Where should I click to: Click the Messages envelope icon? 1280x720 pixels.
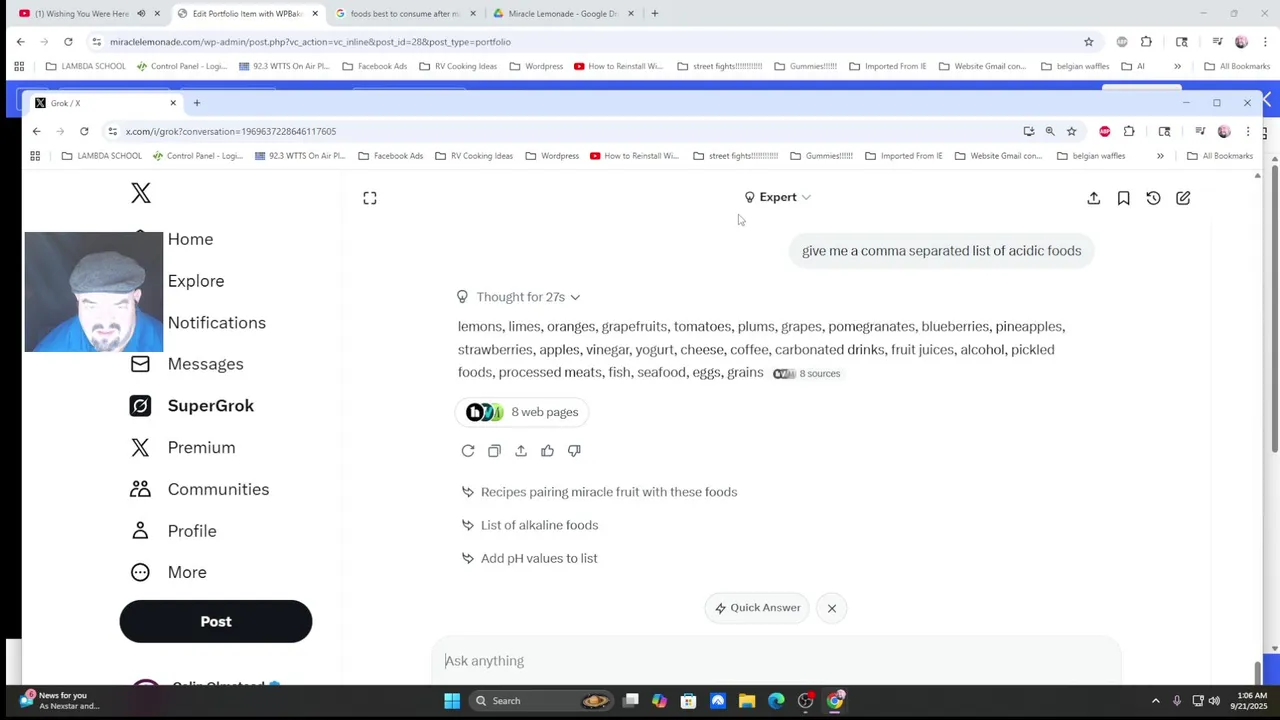pyautogui.click(x=140, y=364)
